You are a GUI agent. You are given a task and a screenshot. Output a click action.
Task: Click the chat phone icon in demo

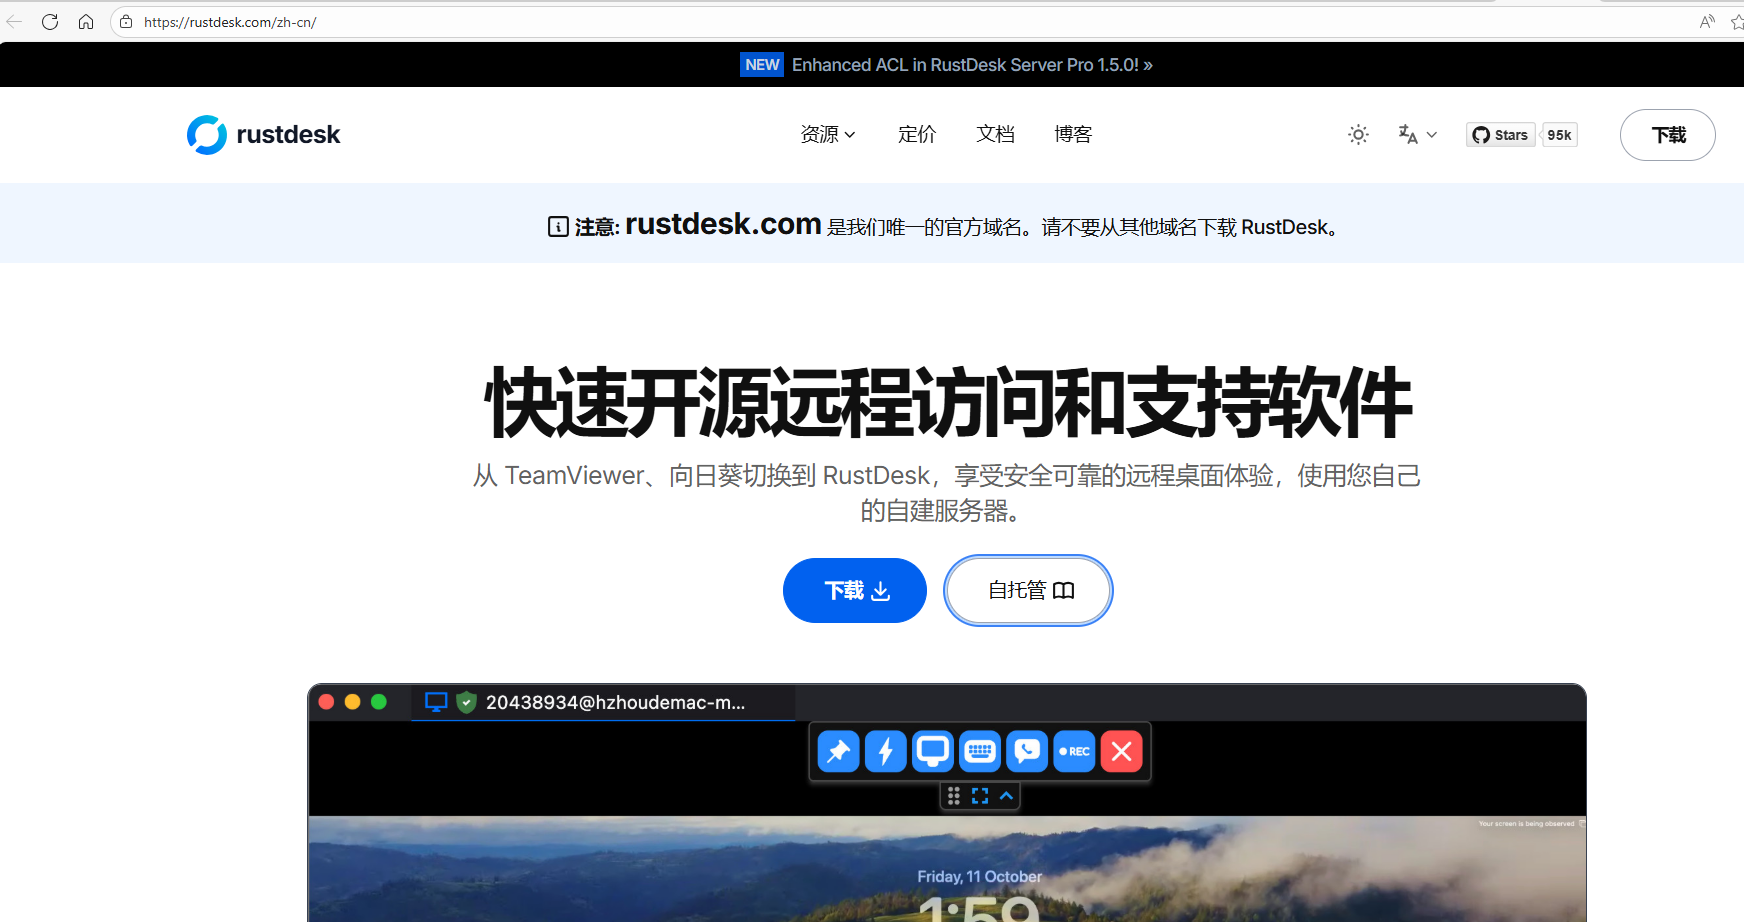[x=1027, y=751]
